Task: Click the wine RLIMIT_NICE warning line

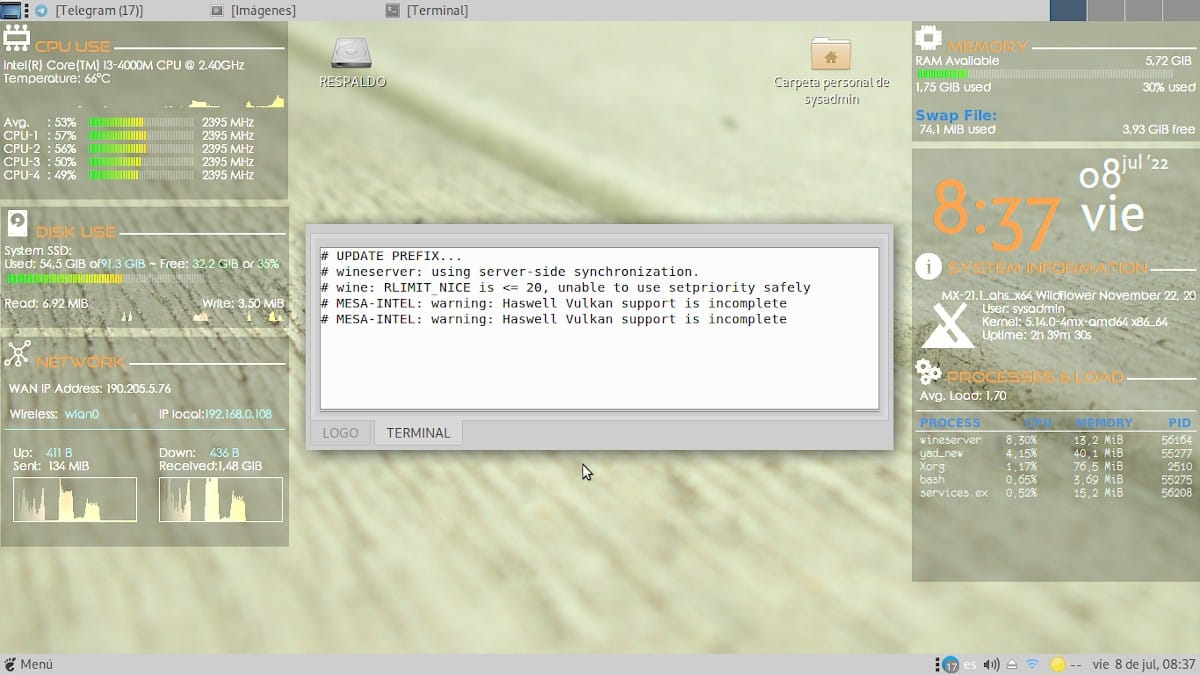Action: point(566,288)
